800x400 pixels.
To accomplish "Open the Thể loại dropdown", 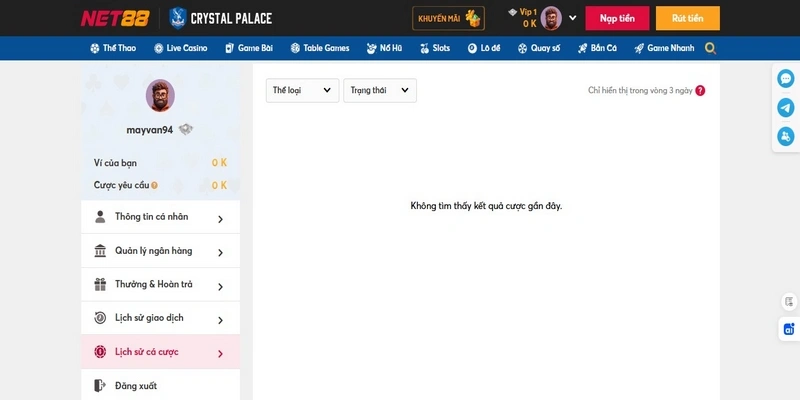I will pyautogui.click(x=302, y=90).
